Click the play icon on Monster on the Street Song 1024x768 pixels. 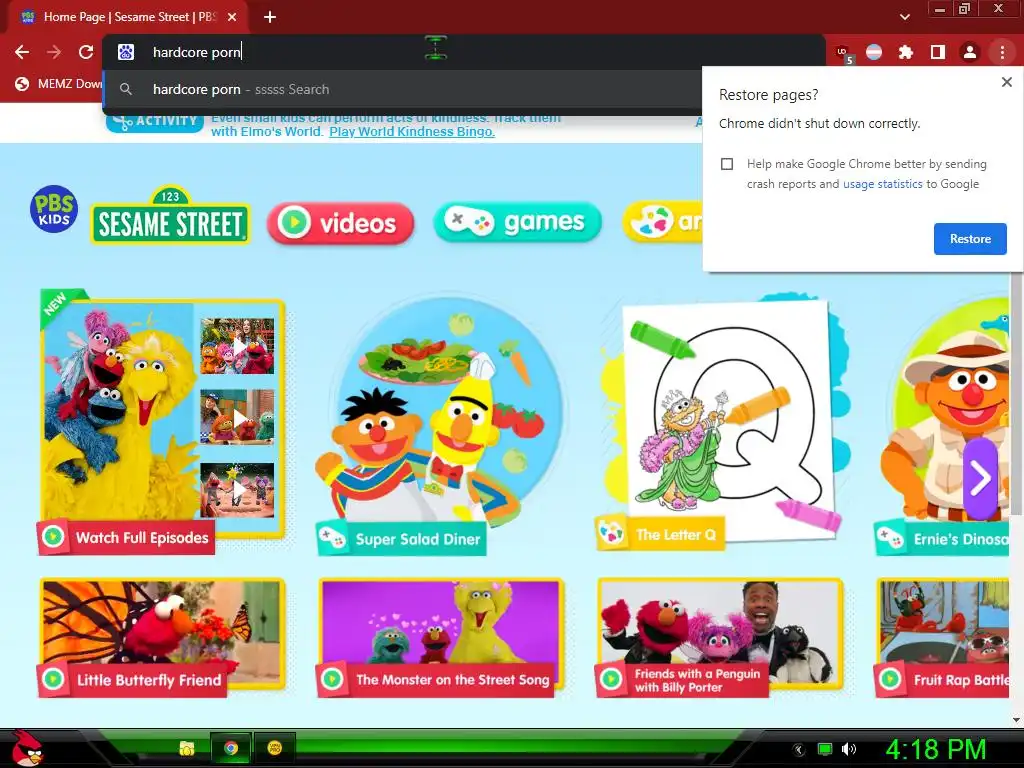[332, 679]
